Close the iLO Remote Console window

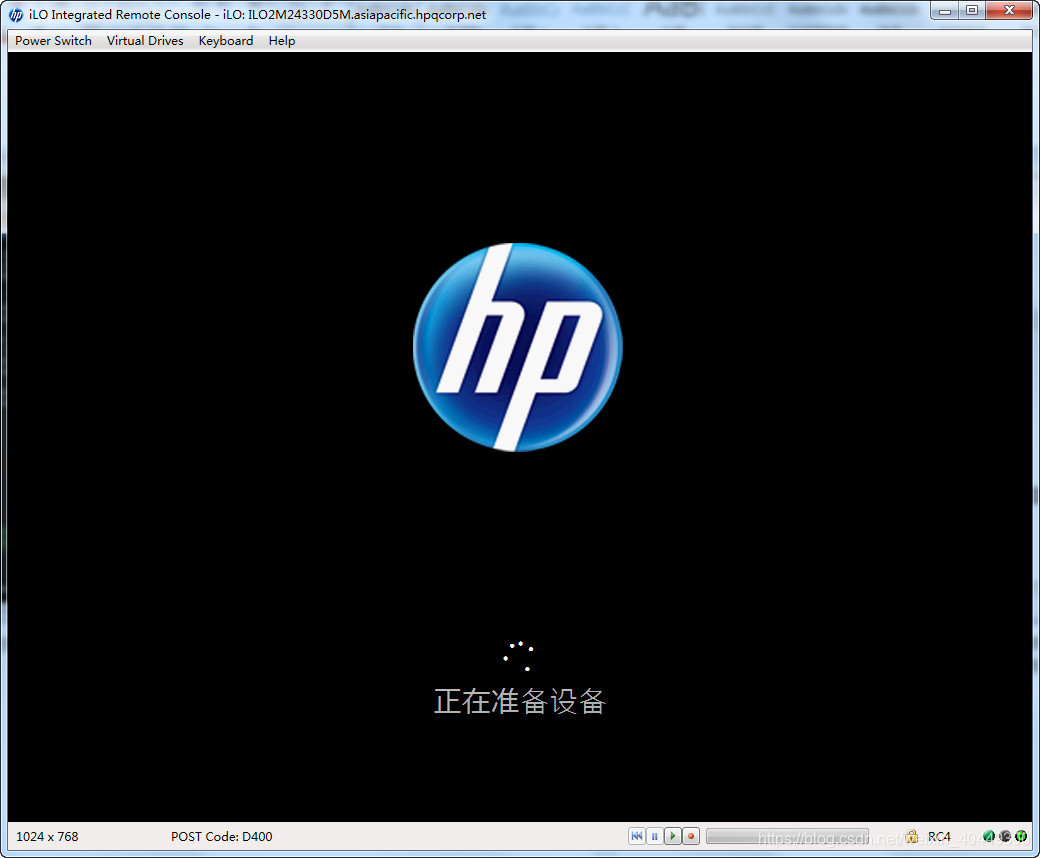pos(1009,11)
